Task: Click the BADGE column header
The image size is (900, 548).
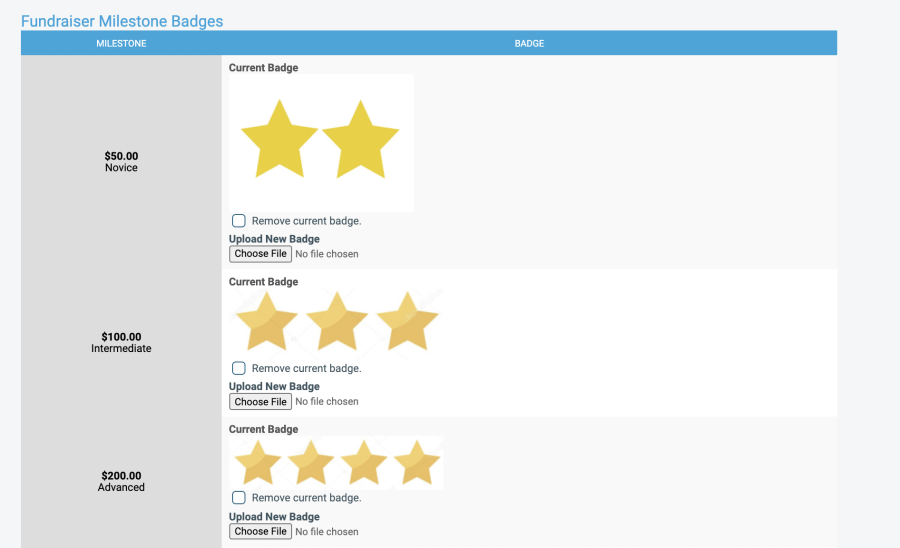Action: click(x=529, y=44)
